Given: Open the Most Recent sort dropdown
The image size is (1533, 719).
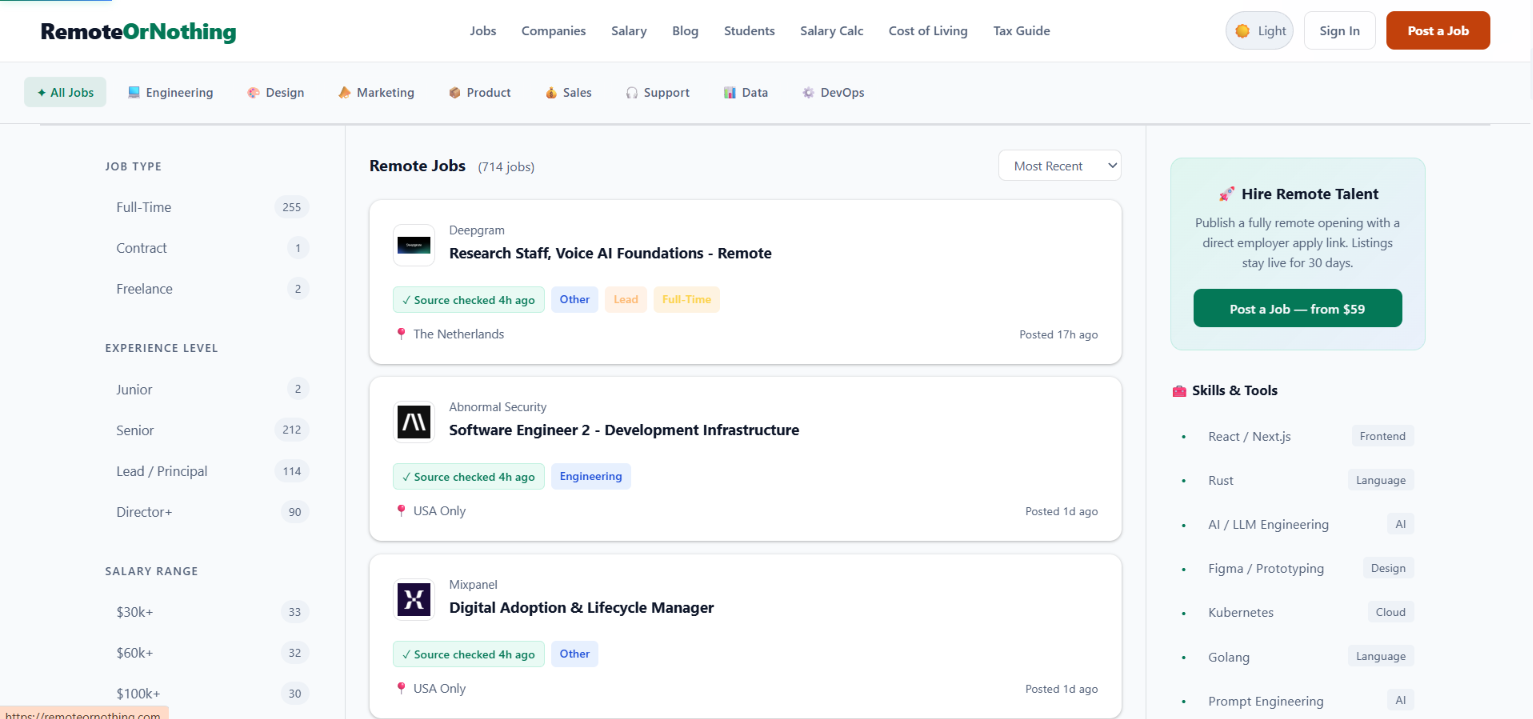Looking at the screenshot, I should point(1060,166).
